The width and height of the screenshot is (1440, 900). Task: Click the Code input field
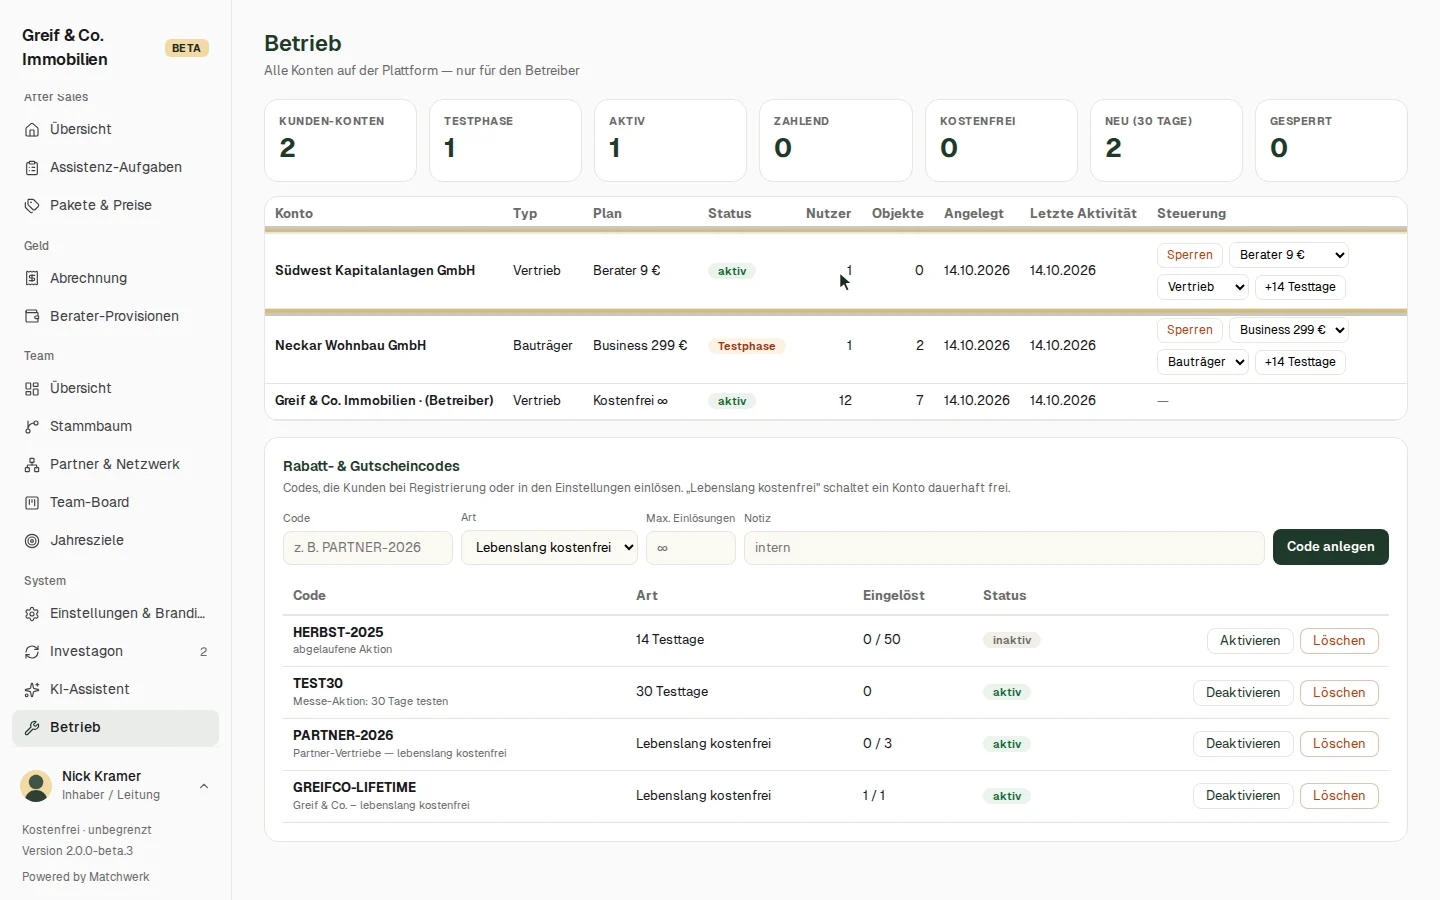coord(368,548)
